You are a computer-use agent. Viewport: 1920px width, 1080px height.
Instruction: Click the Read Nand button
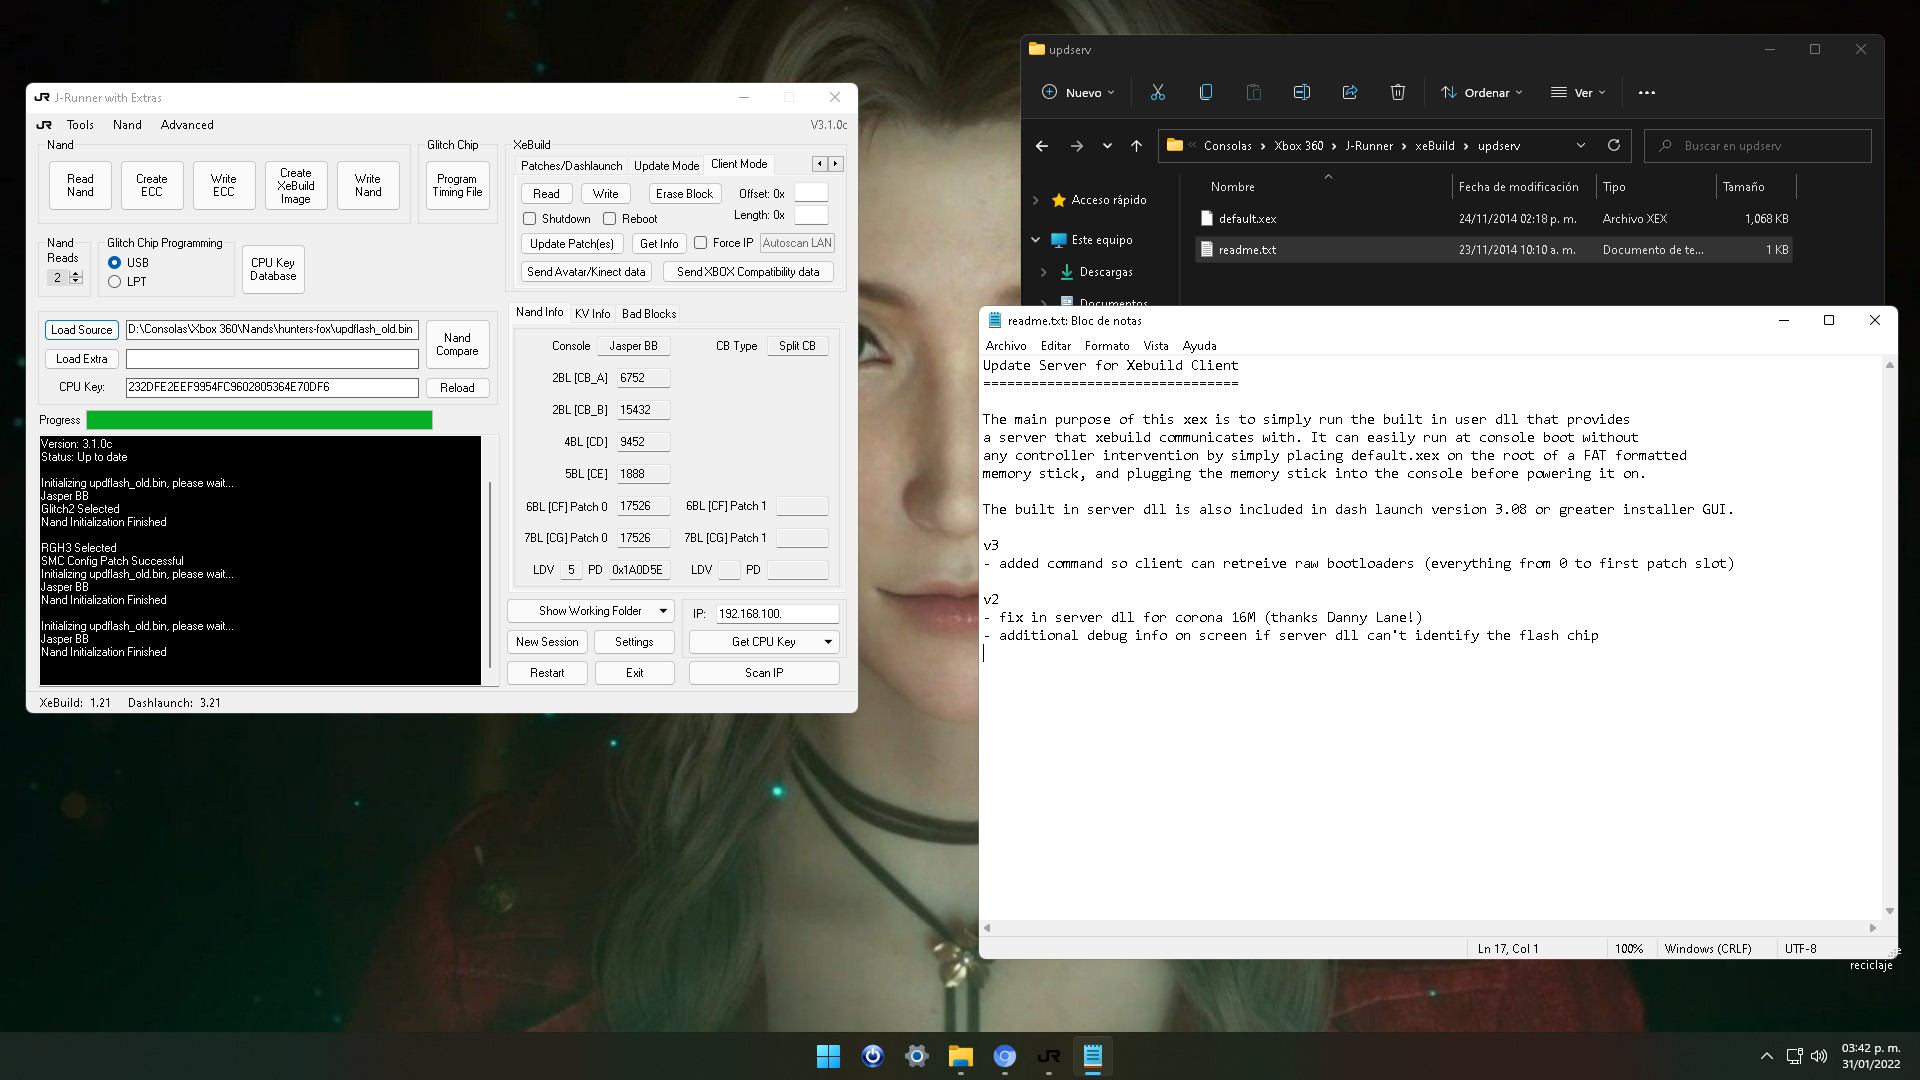pyautogui.click(x=80, y=186)
